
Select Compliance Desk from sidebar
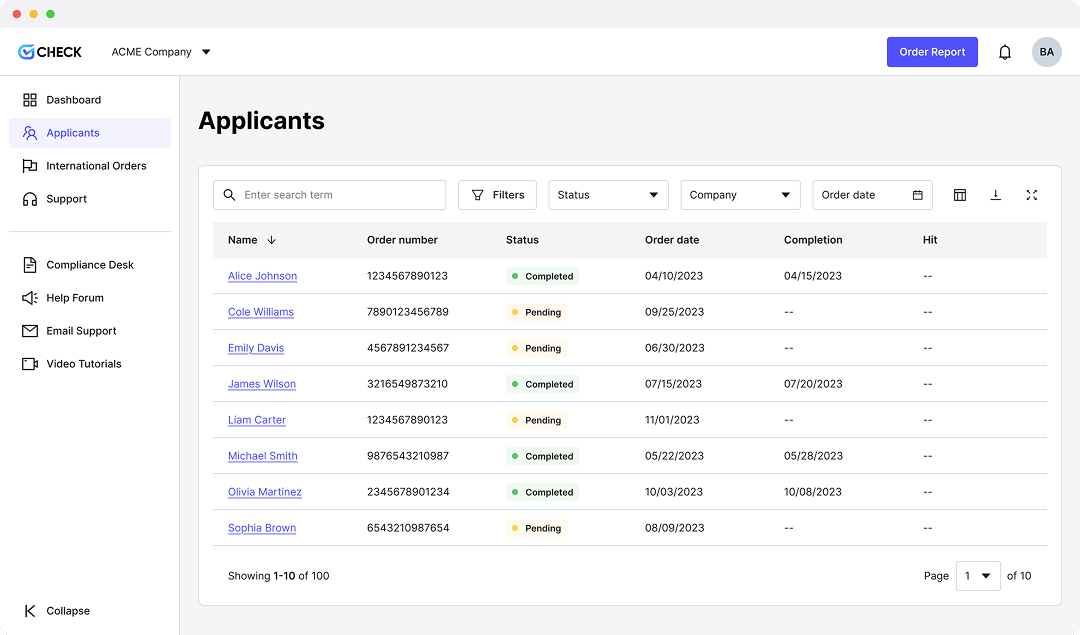tap(89, 265)
